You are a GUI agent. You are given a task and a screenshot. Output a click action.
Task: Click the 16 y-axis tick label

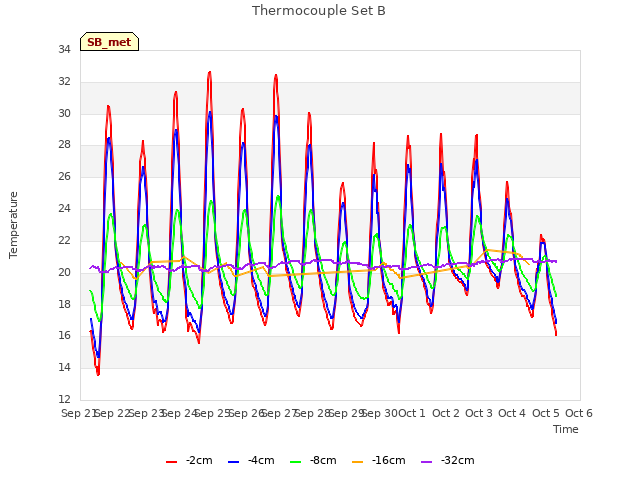click(64, 336)
